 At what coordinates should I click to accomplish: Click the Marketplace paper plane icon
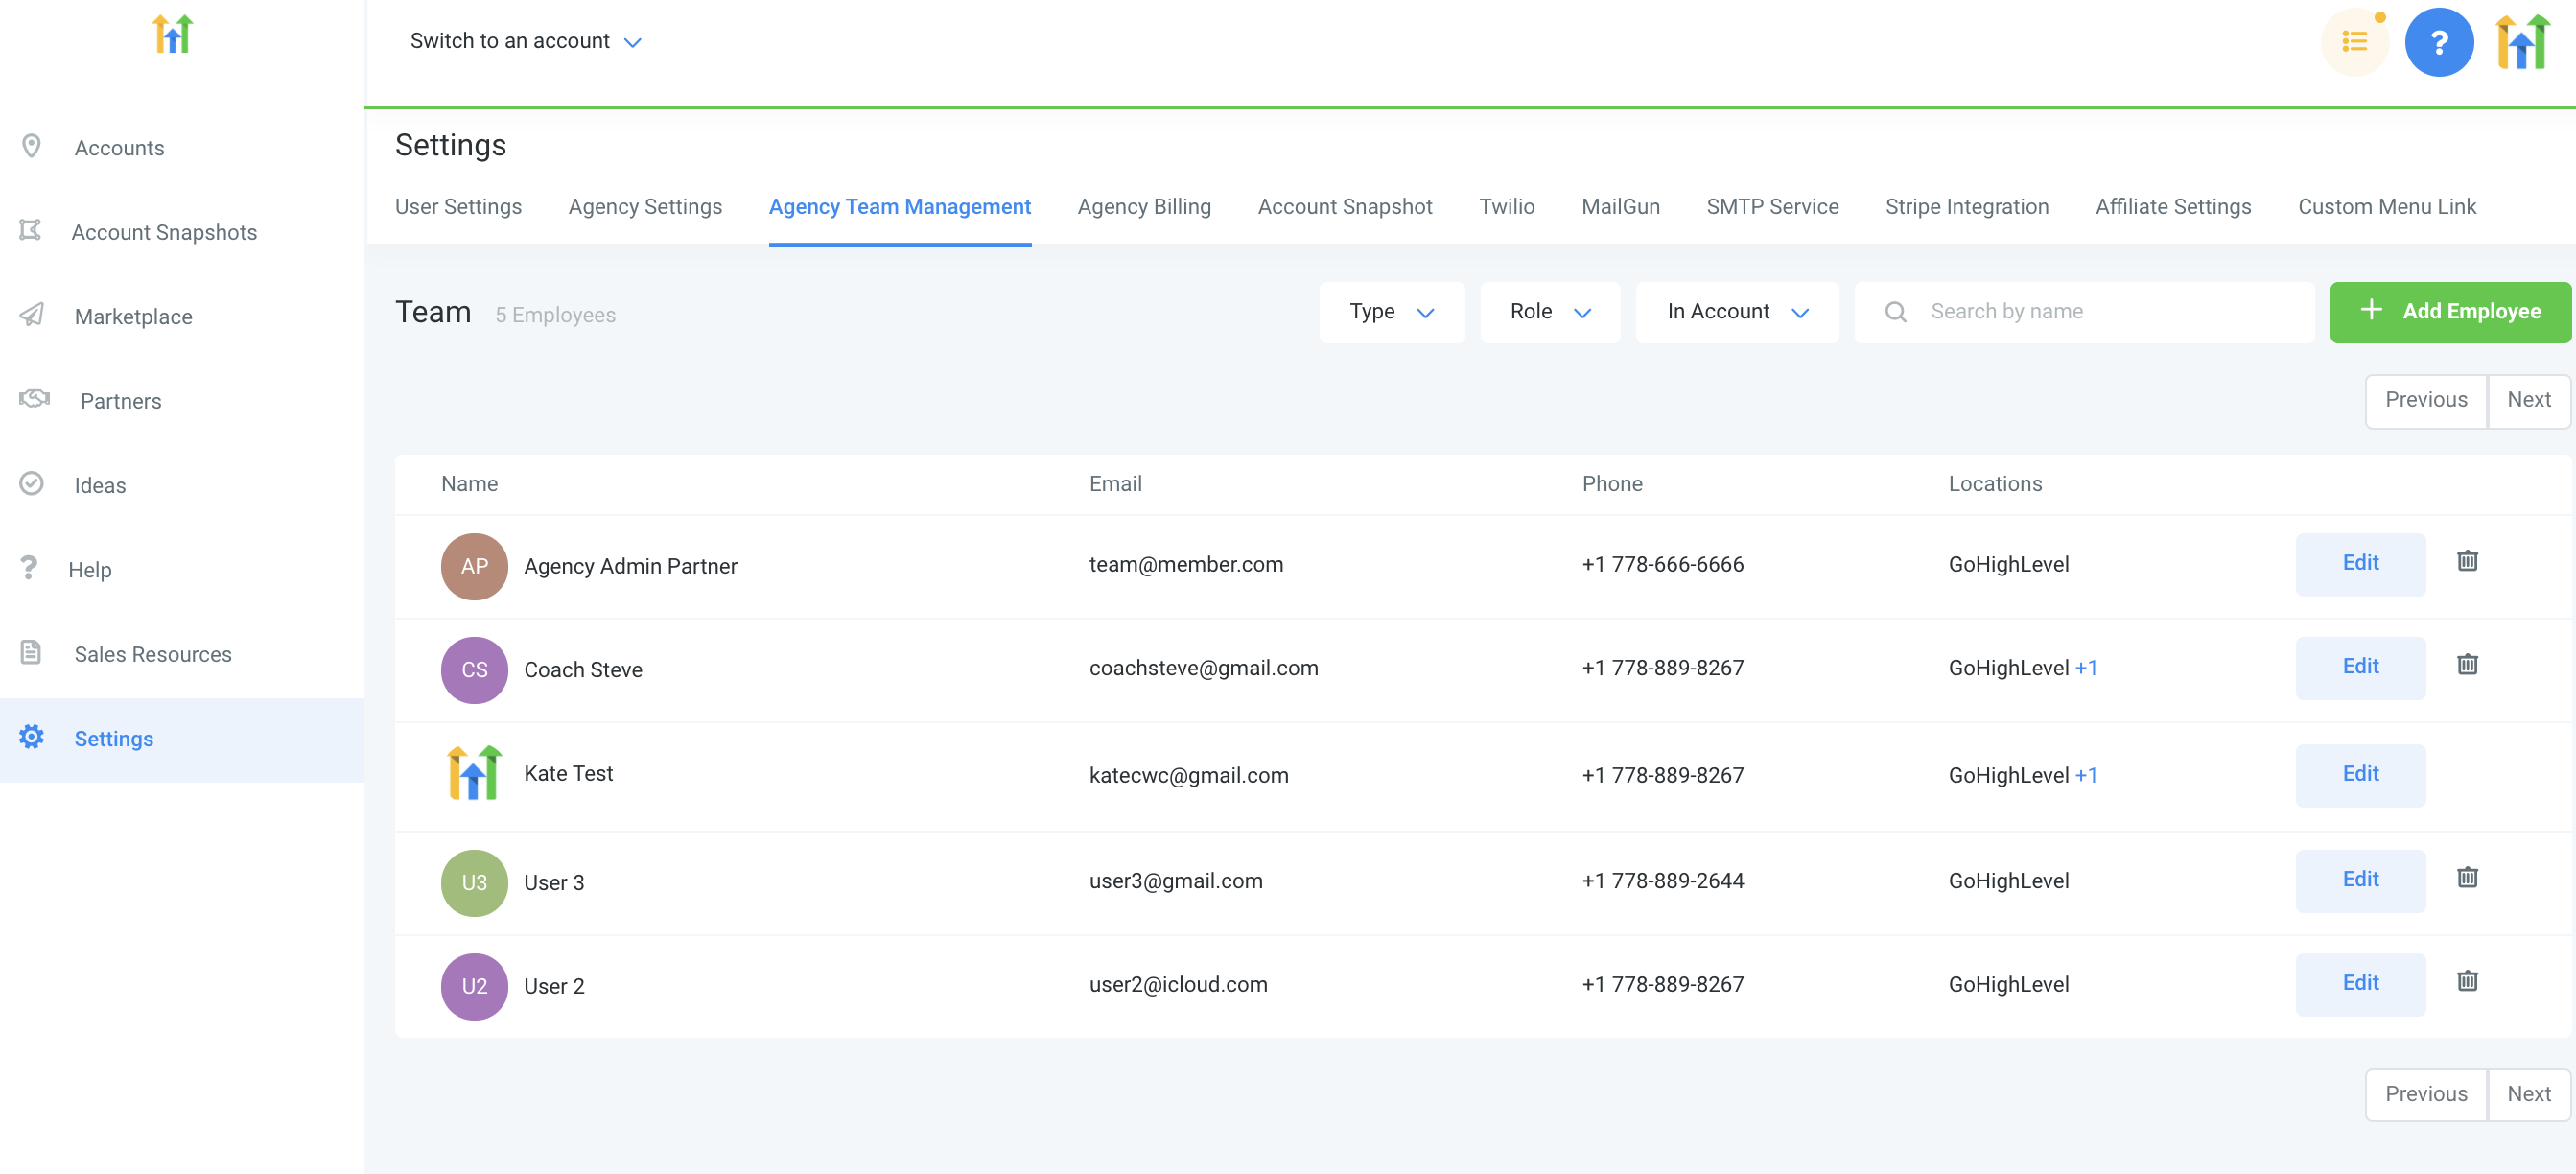pyautogui.click(x=32, y=315)
